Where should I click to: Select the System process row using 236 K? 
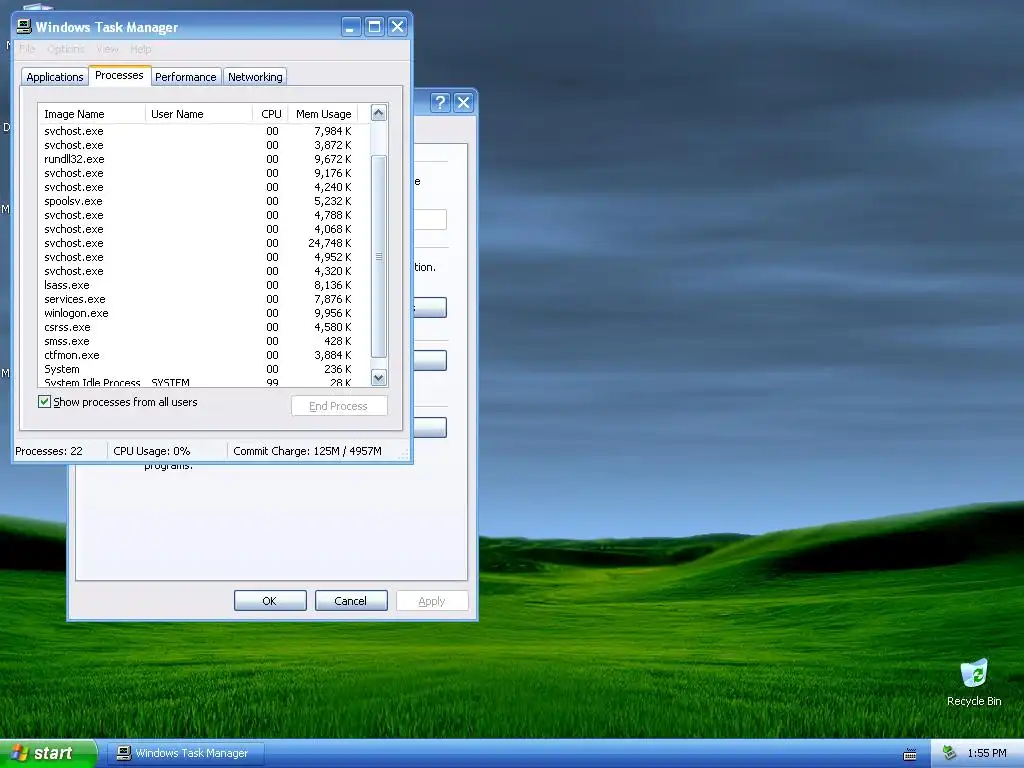point(204,369)
